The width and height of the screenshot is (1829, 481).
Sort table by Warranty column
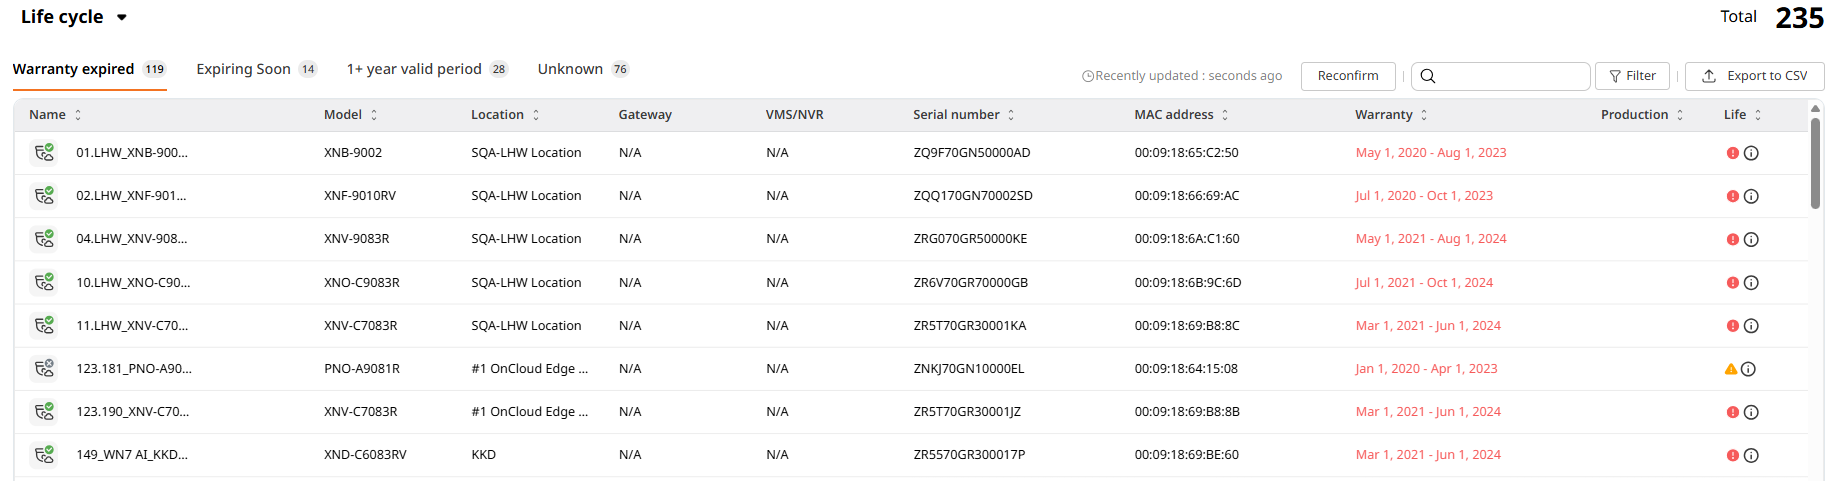tap(1424, 115)
